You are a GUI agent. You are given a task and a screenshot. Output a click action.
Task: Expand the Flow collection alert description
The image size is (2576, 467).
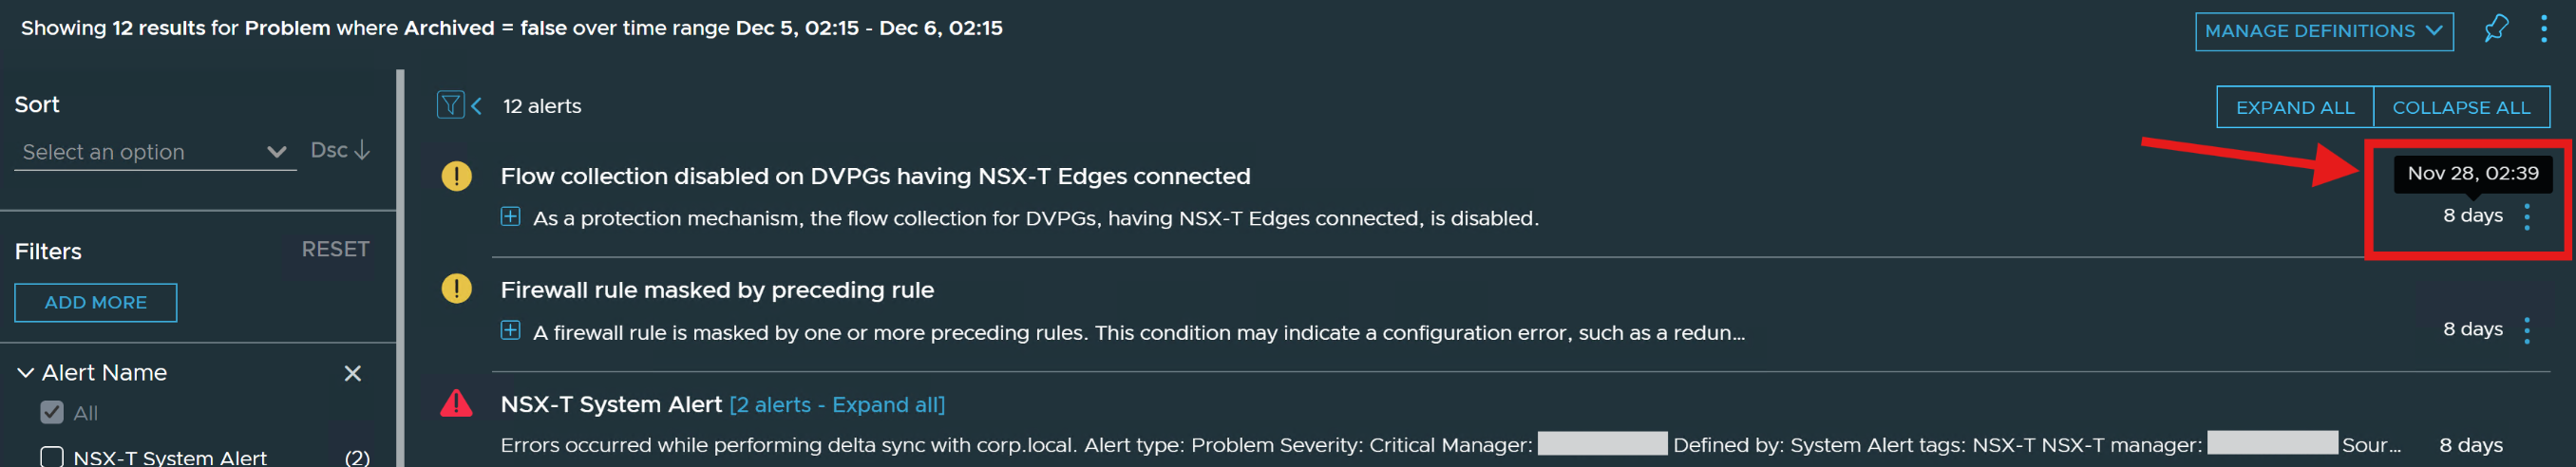click(510, 216)
